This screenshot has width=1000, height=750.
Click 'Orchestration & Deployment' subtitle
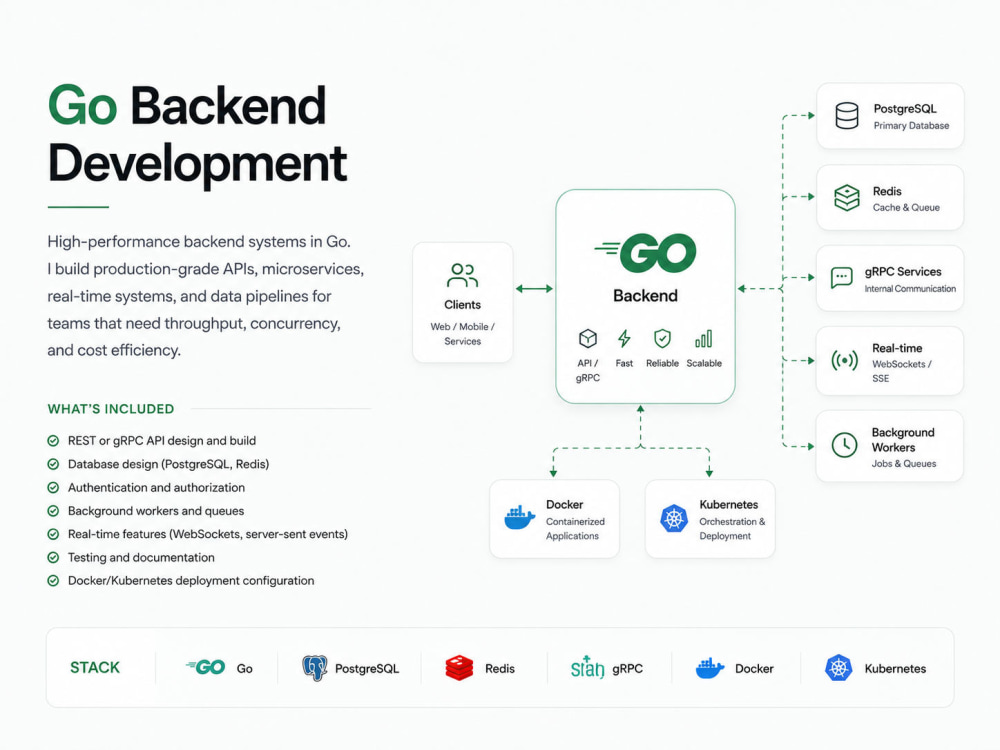tap(732, 529)
